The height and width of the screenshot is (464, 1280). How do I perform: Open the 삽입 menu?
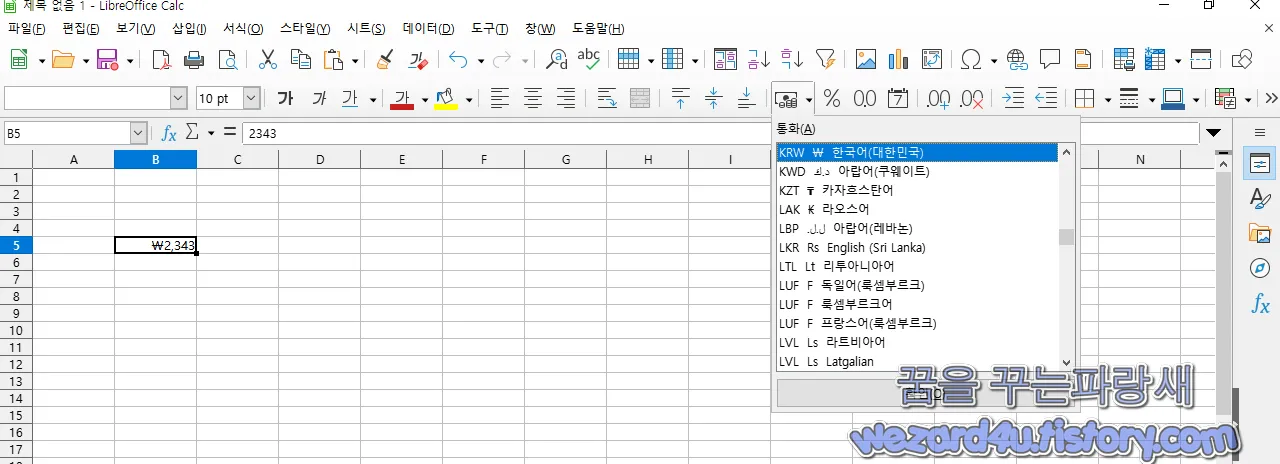pyautogui.click(x=189, y=29)
